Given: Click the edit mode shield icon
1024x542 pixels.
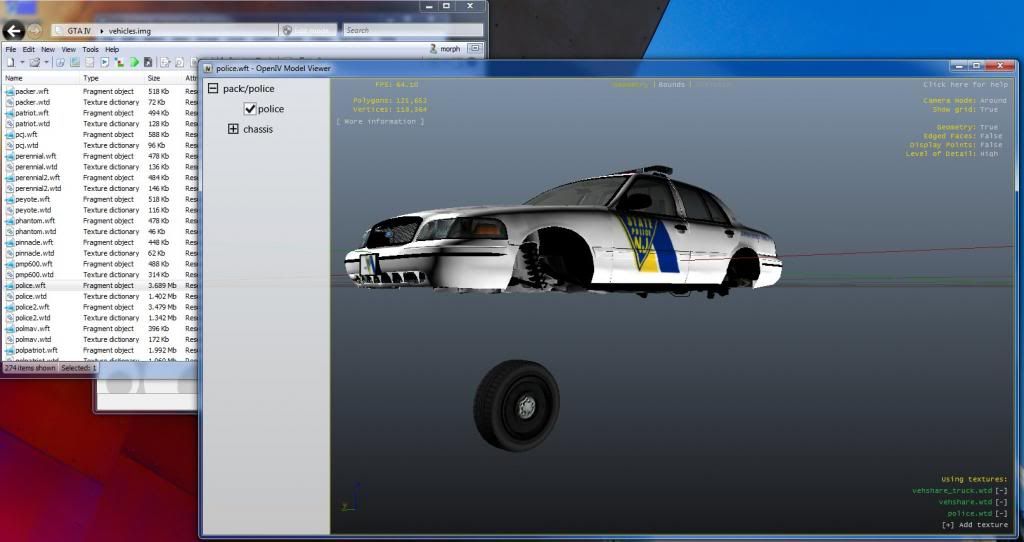Looking at the screenshot, I should click(287, 31).
